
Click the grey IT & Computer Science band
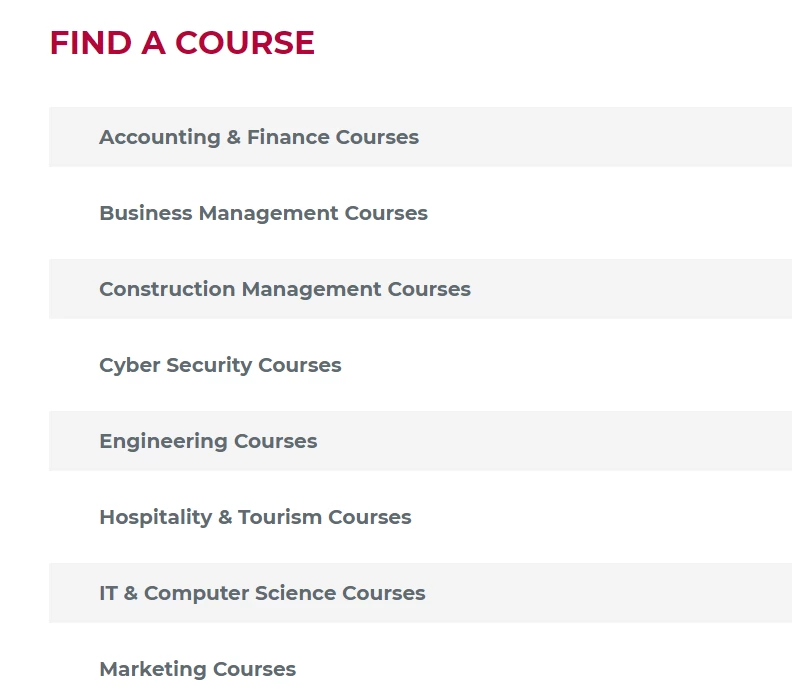tap(420, 593)
